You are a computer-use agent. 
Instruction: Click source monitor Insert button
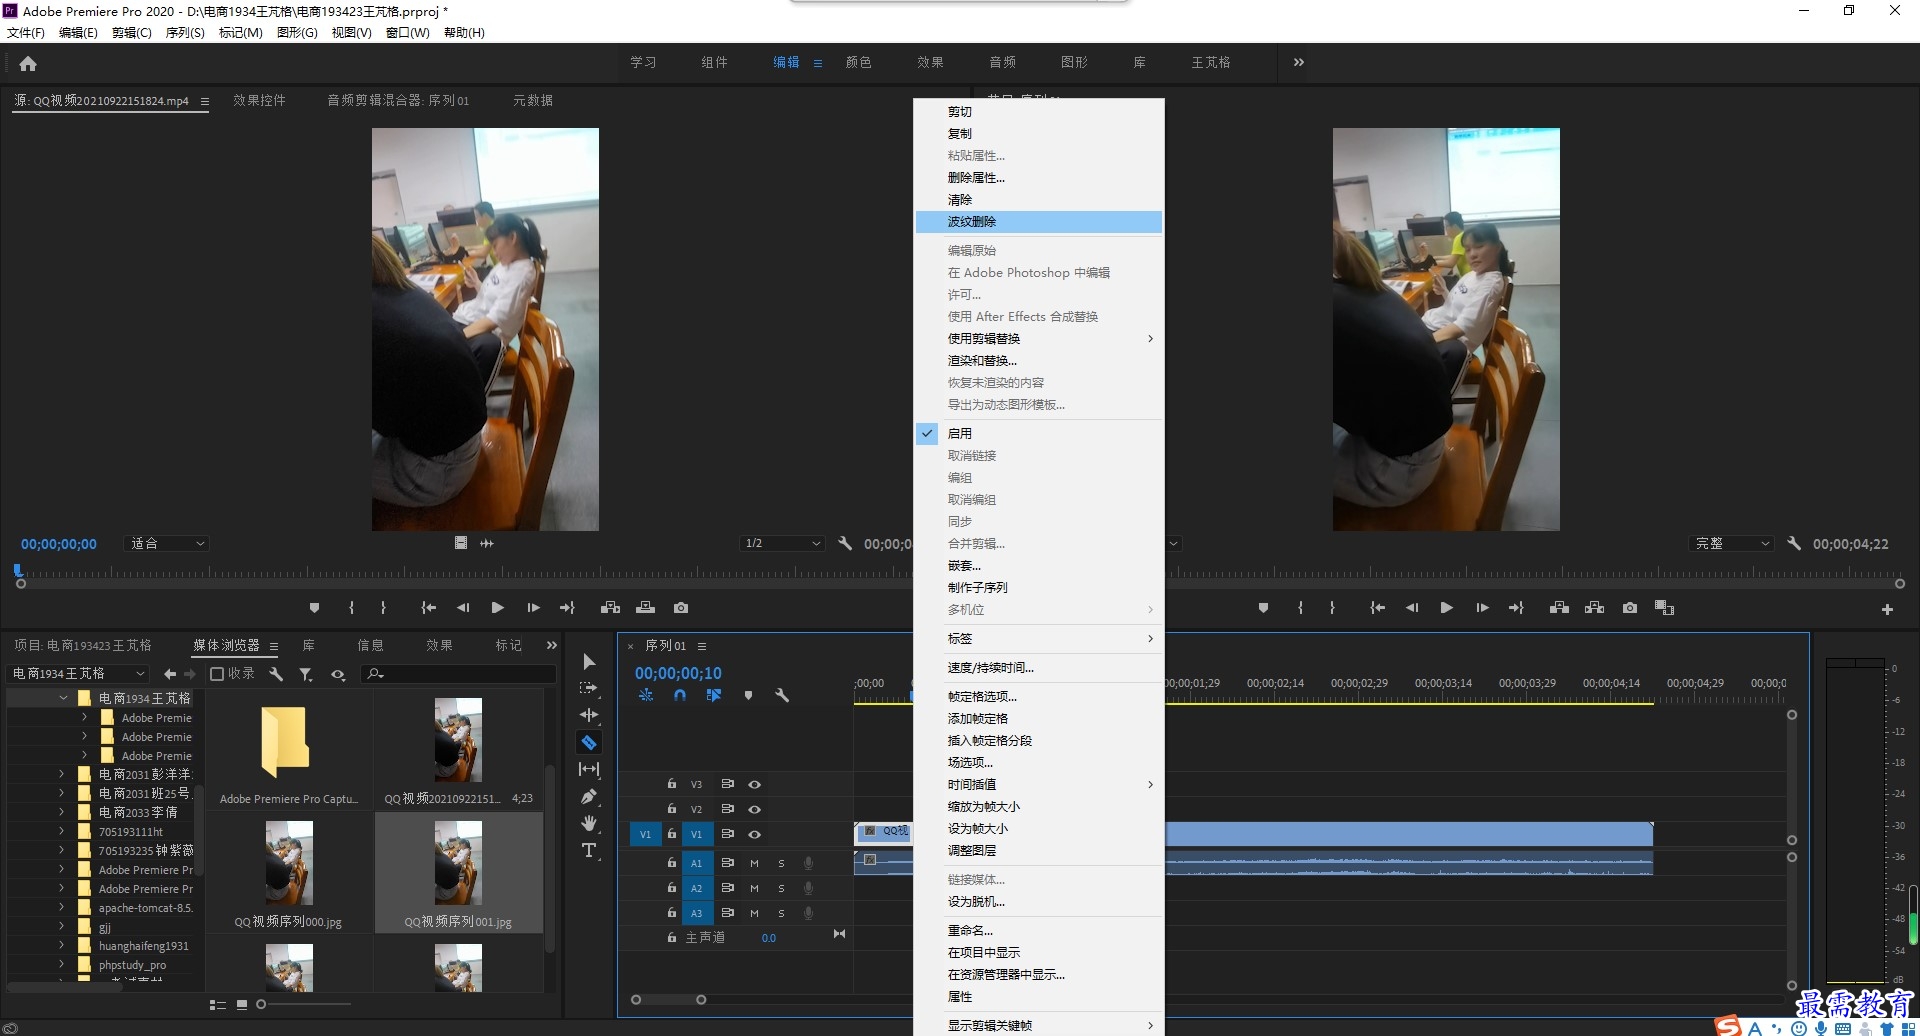pos(610,607)
